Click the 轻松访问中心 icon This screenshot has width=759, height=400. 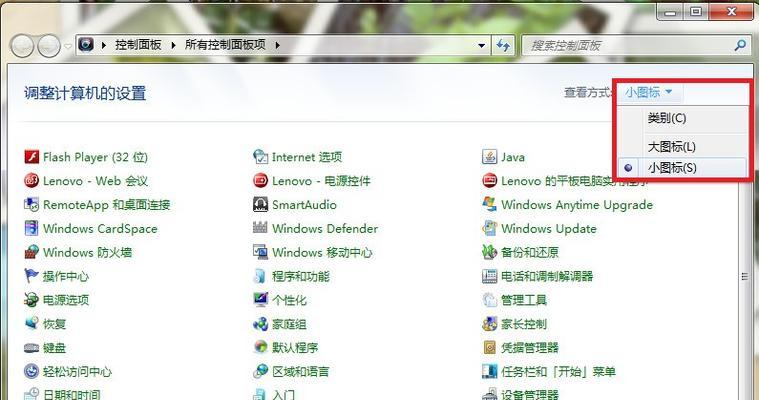(31, 371)
